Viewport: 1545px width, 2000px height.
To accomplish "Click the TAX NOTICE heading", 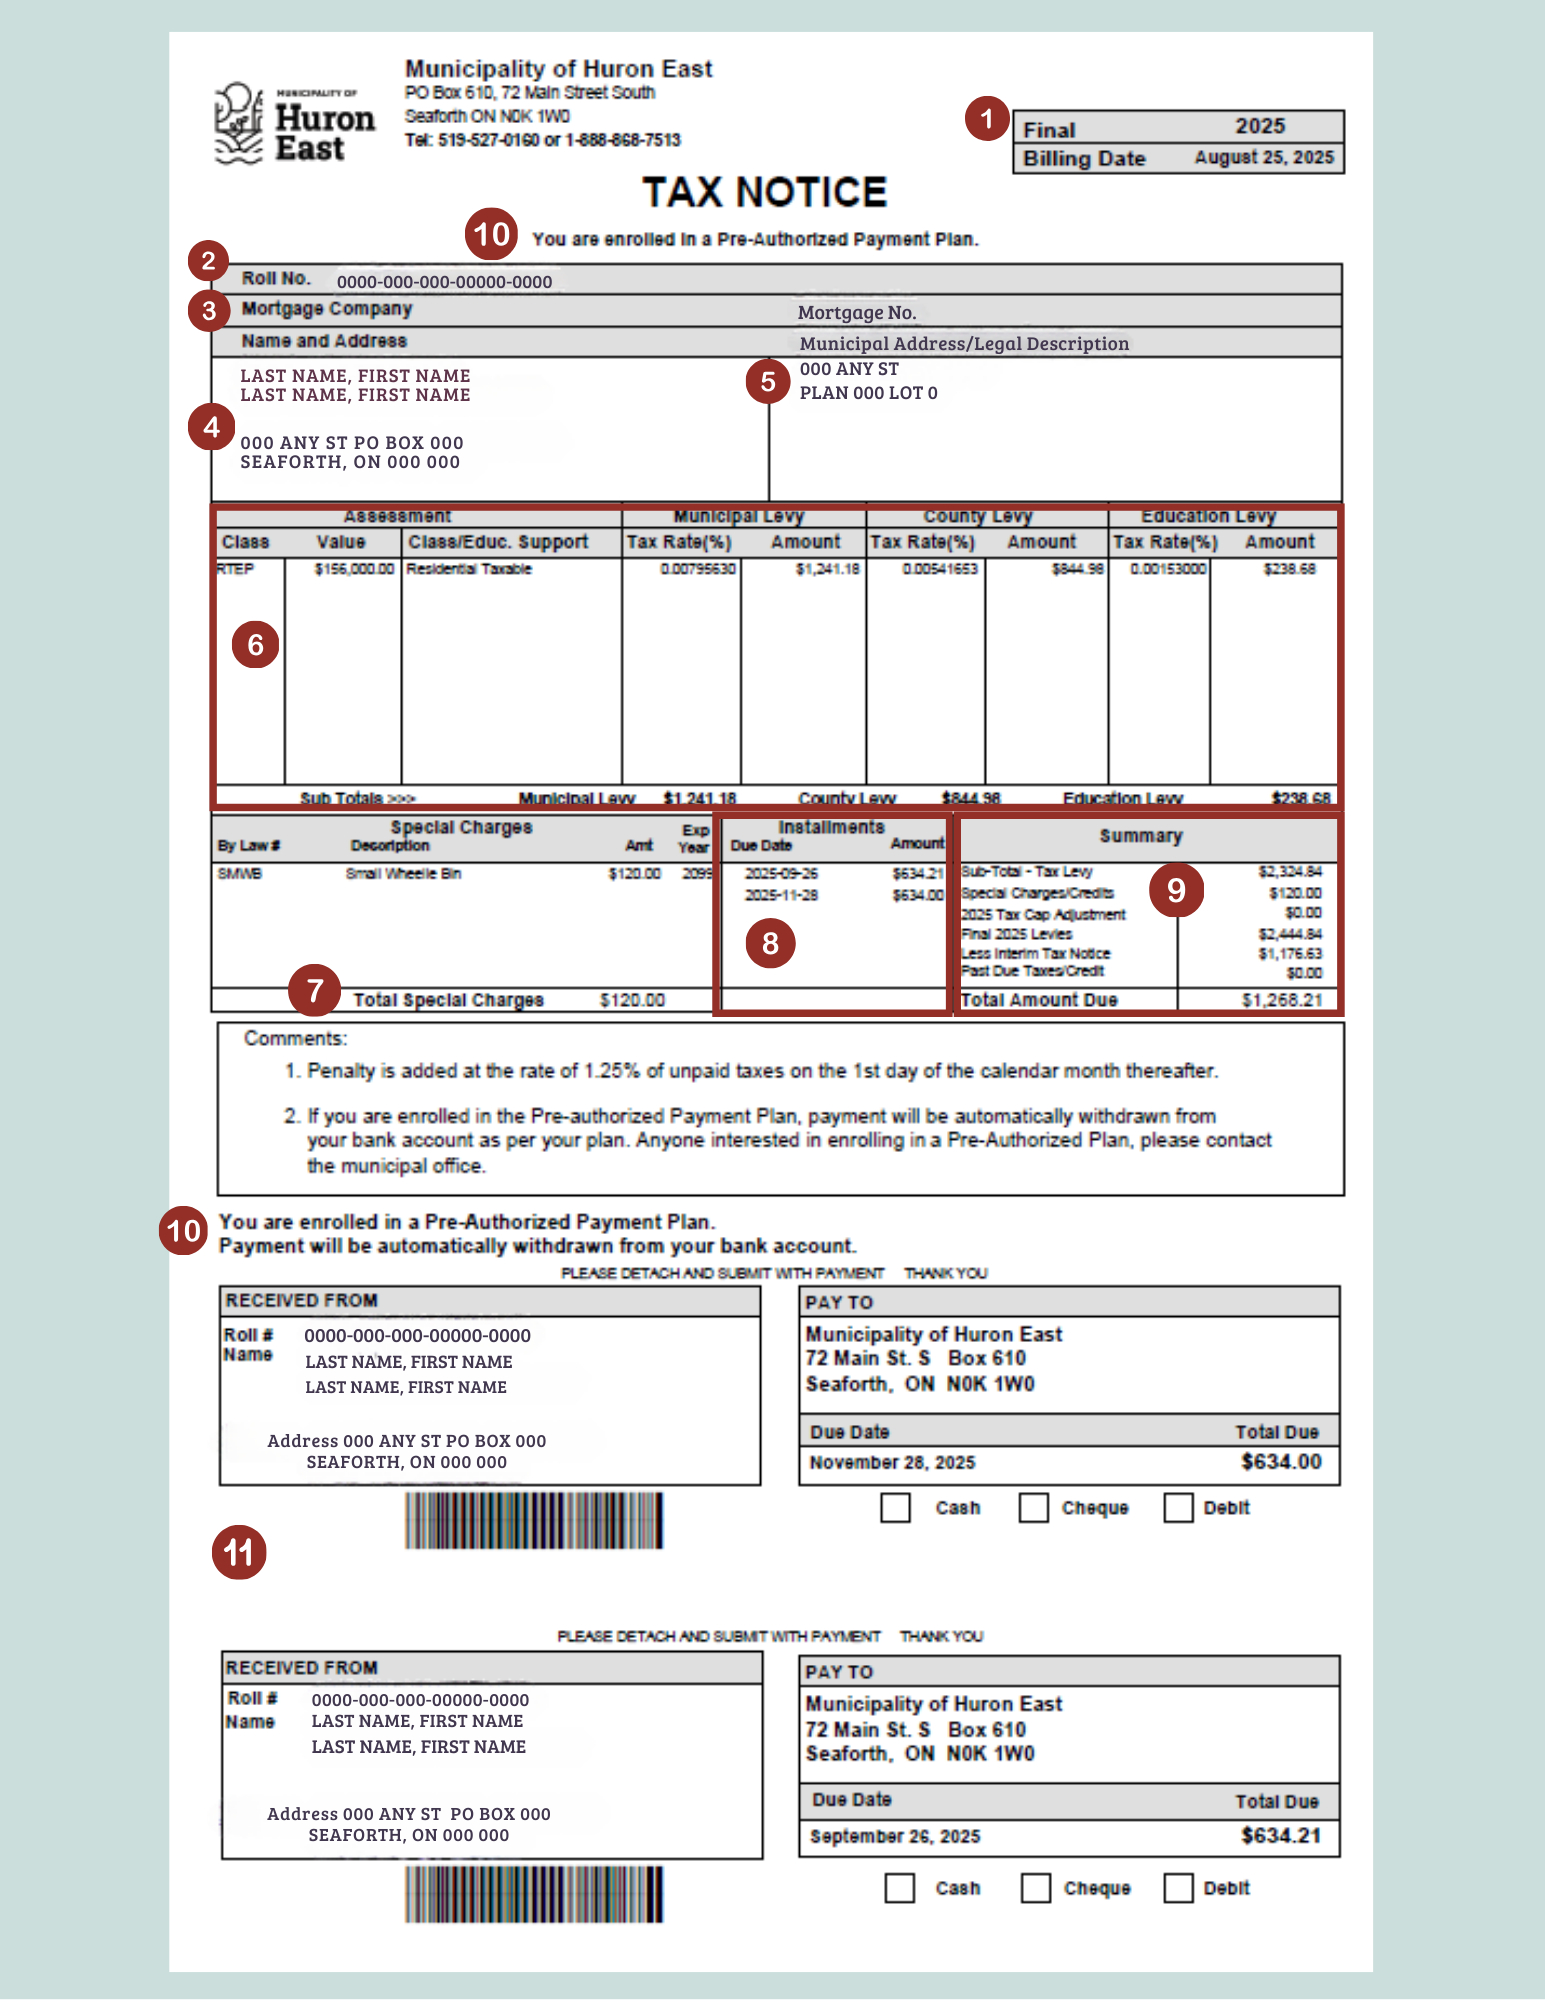I will 764,192.
